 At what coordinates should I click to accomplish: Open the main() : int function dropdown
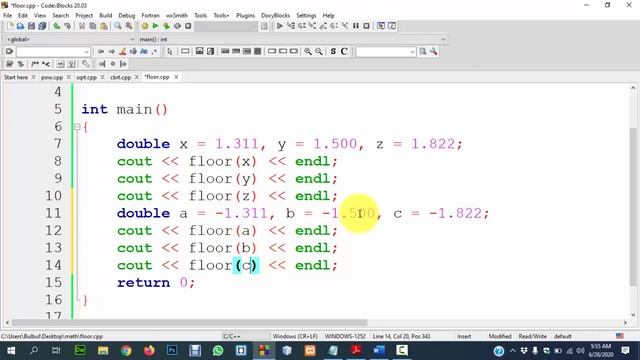coord(293,39)
